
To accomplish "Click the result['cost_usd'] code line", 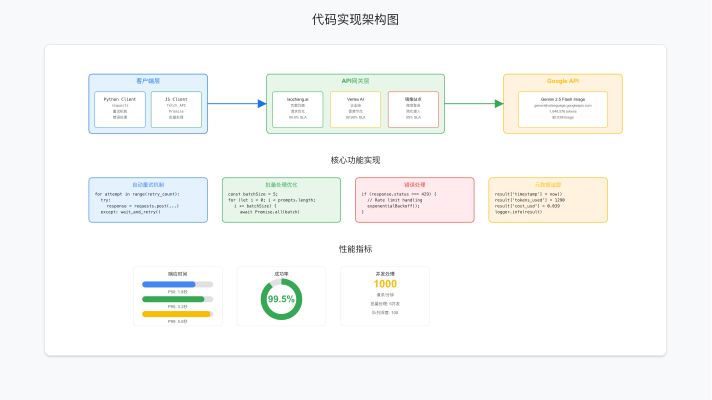I will click(527, 206).
